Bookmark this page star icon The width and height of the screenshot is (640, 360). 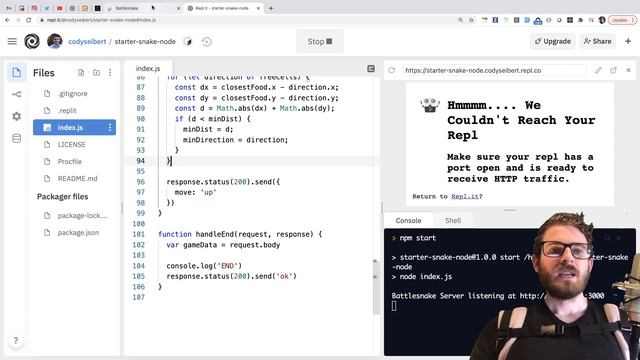[471, 20]
